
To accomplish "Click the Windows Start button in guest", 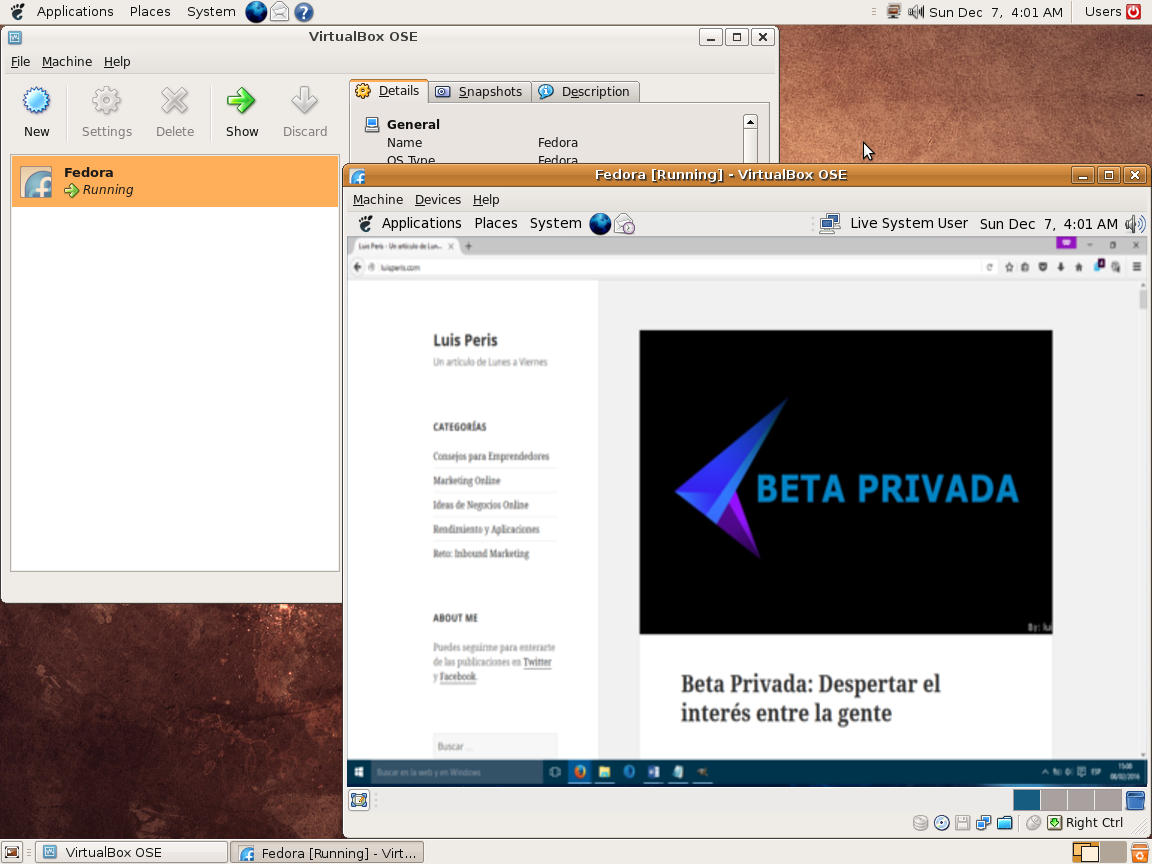I will tap(359, 772).
